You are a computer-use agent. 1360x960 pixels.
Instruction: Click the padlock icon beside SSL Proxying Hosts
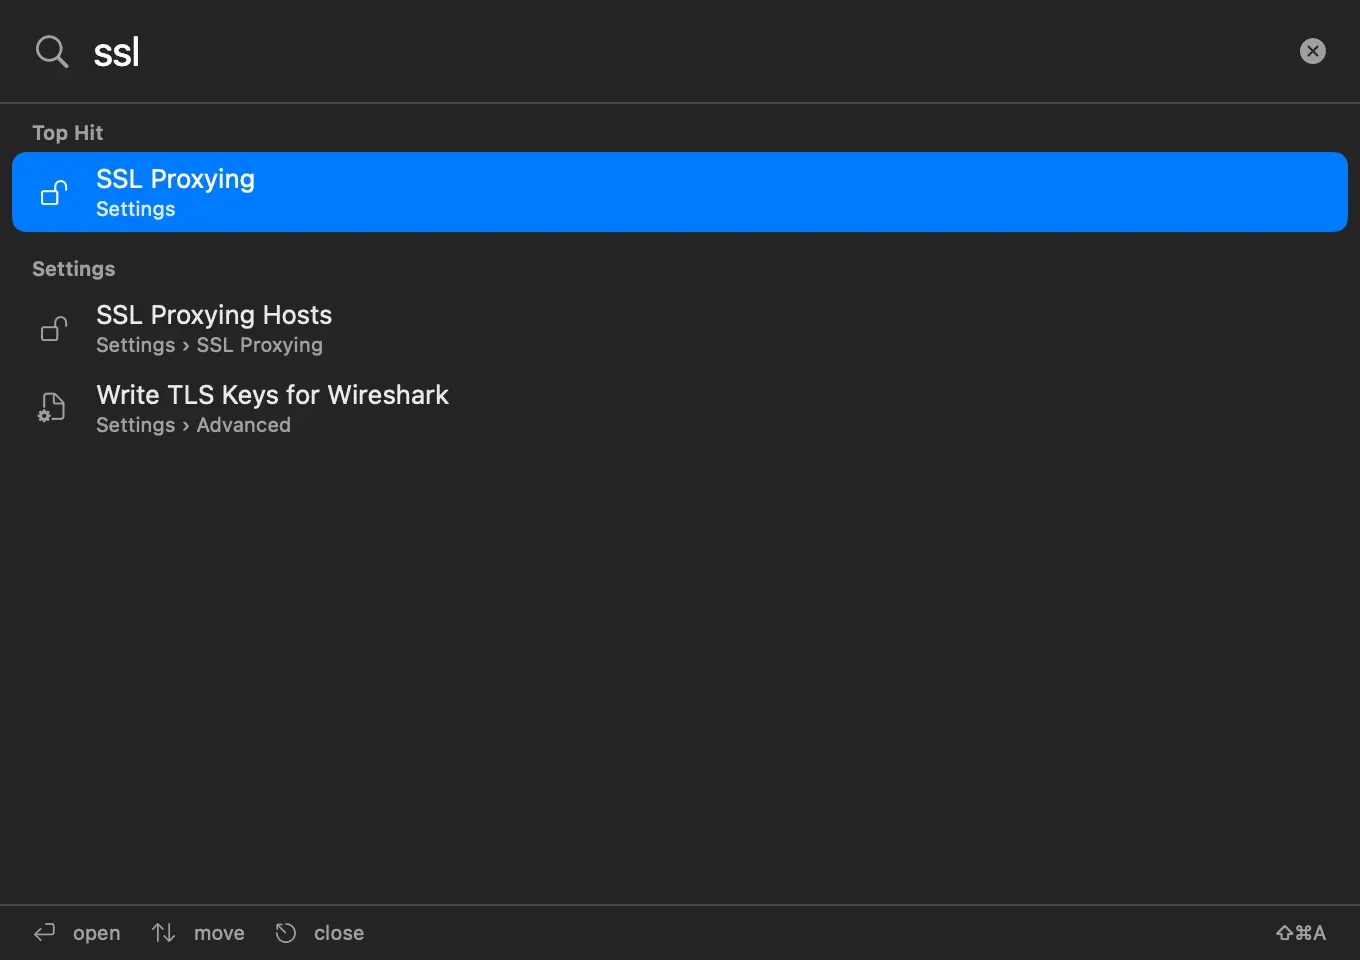54,328
